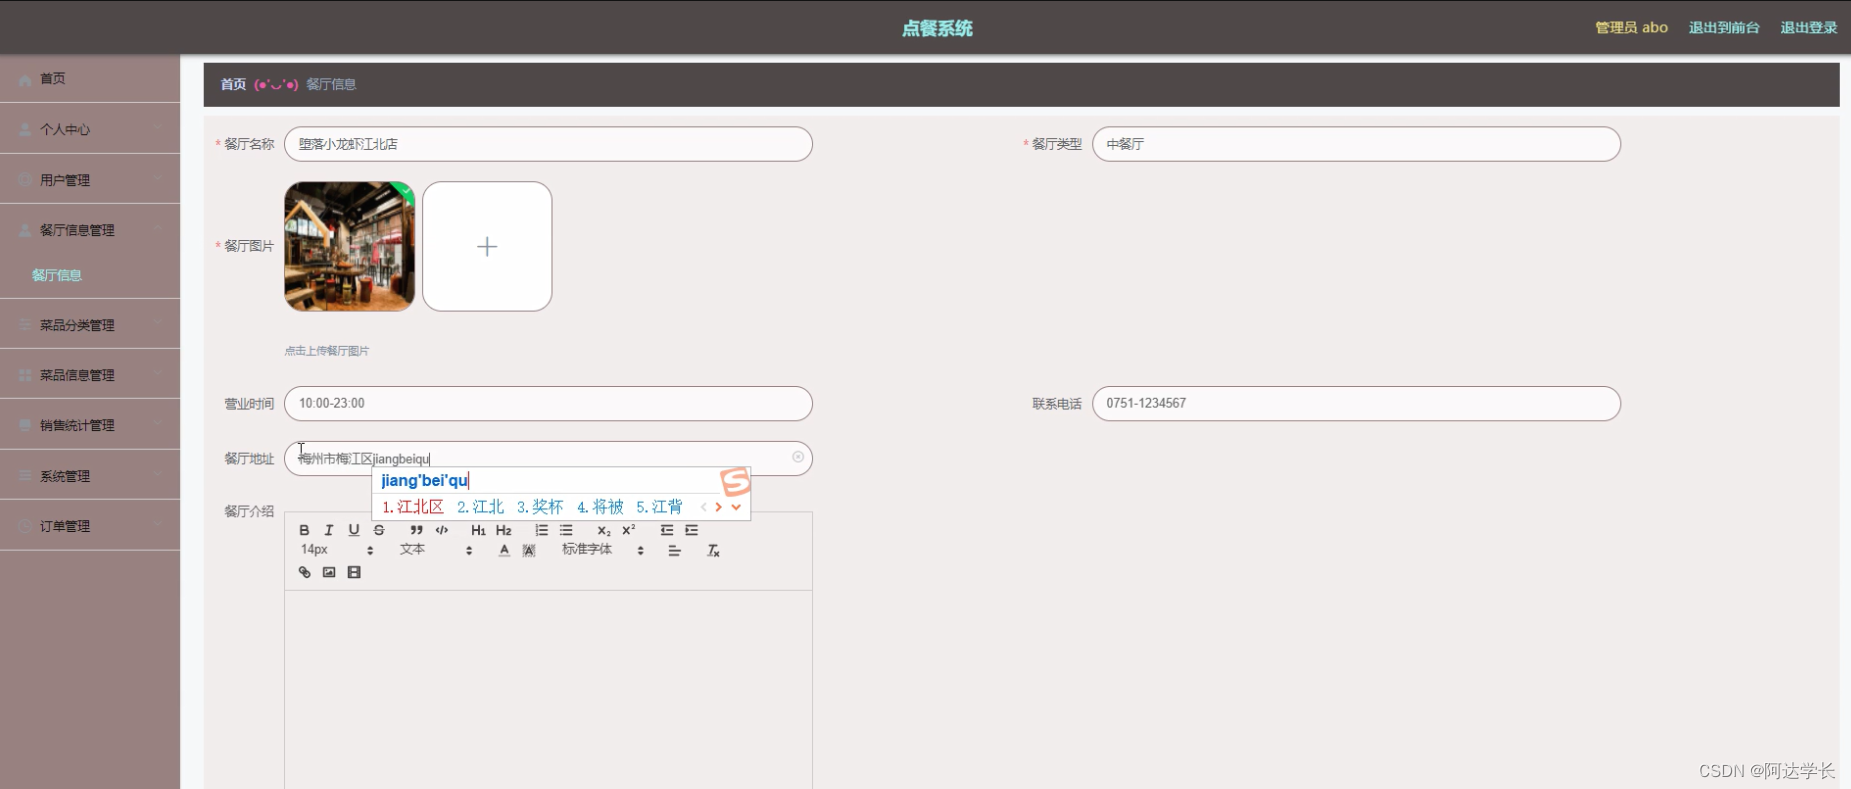Insert a blockquote in editor
This screenshot has height=789, width=1851.
(x=416, y=530)
